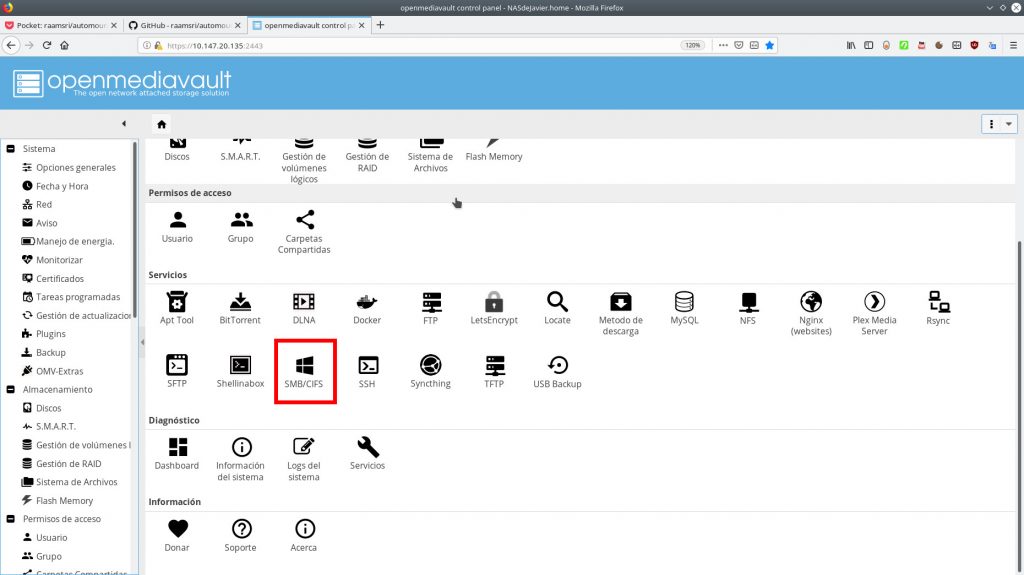Screen dimensions: 1024x575
Task: Open the MySQL service icon
Action: 684,308
